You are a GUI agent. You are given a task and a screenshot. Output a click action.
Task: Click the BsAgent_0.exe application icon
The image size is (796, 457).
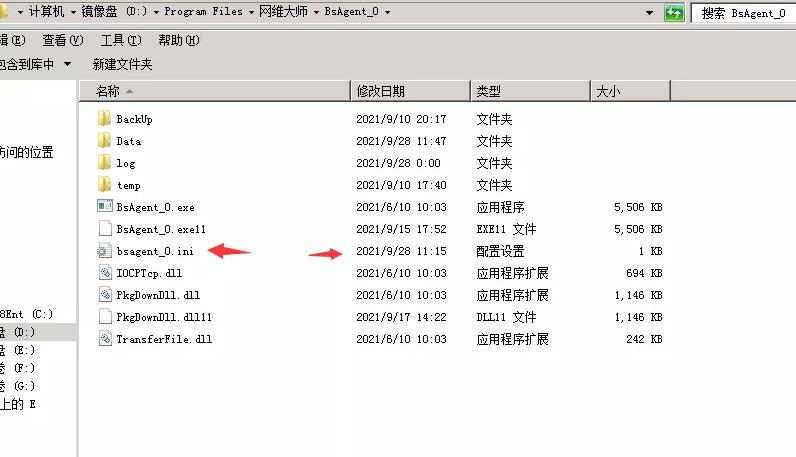point(105,206)
